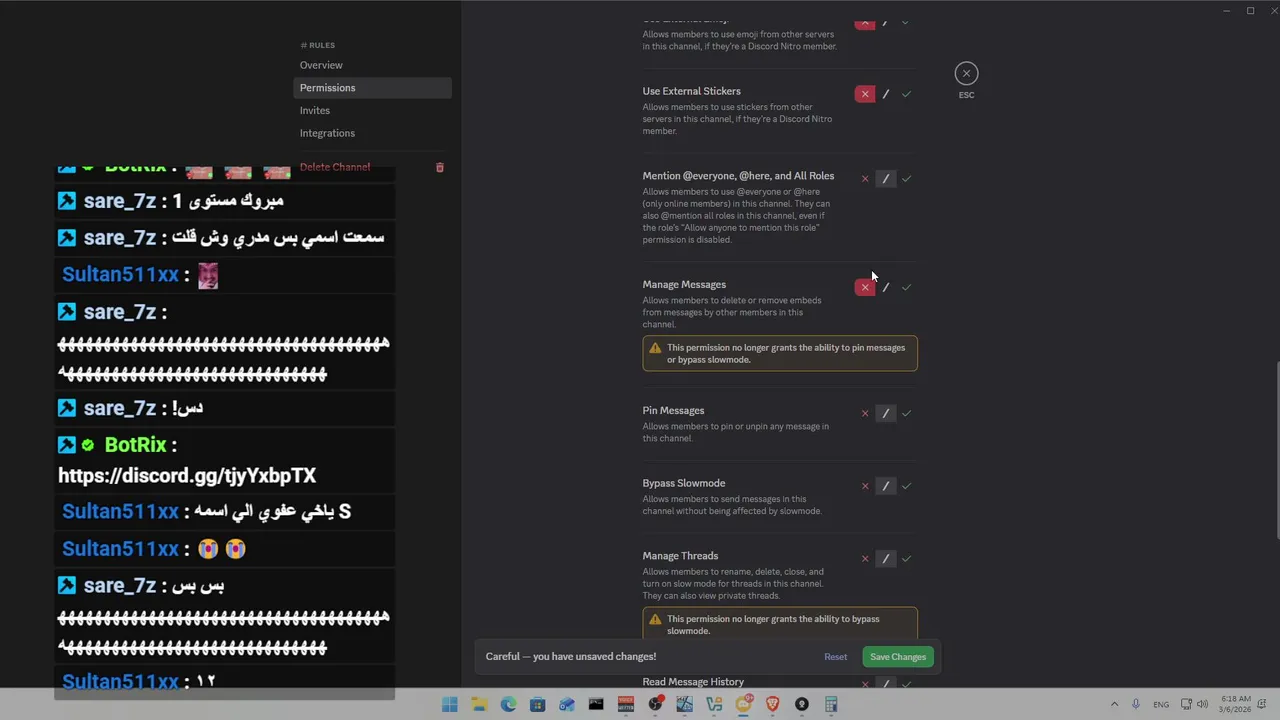Allow Pin Messages with the checkmark

(906, 413)
